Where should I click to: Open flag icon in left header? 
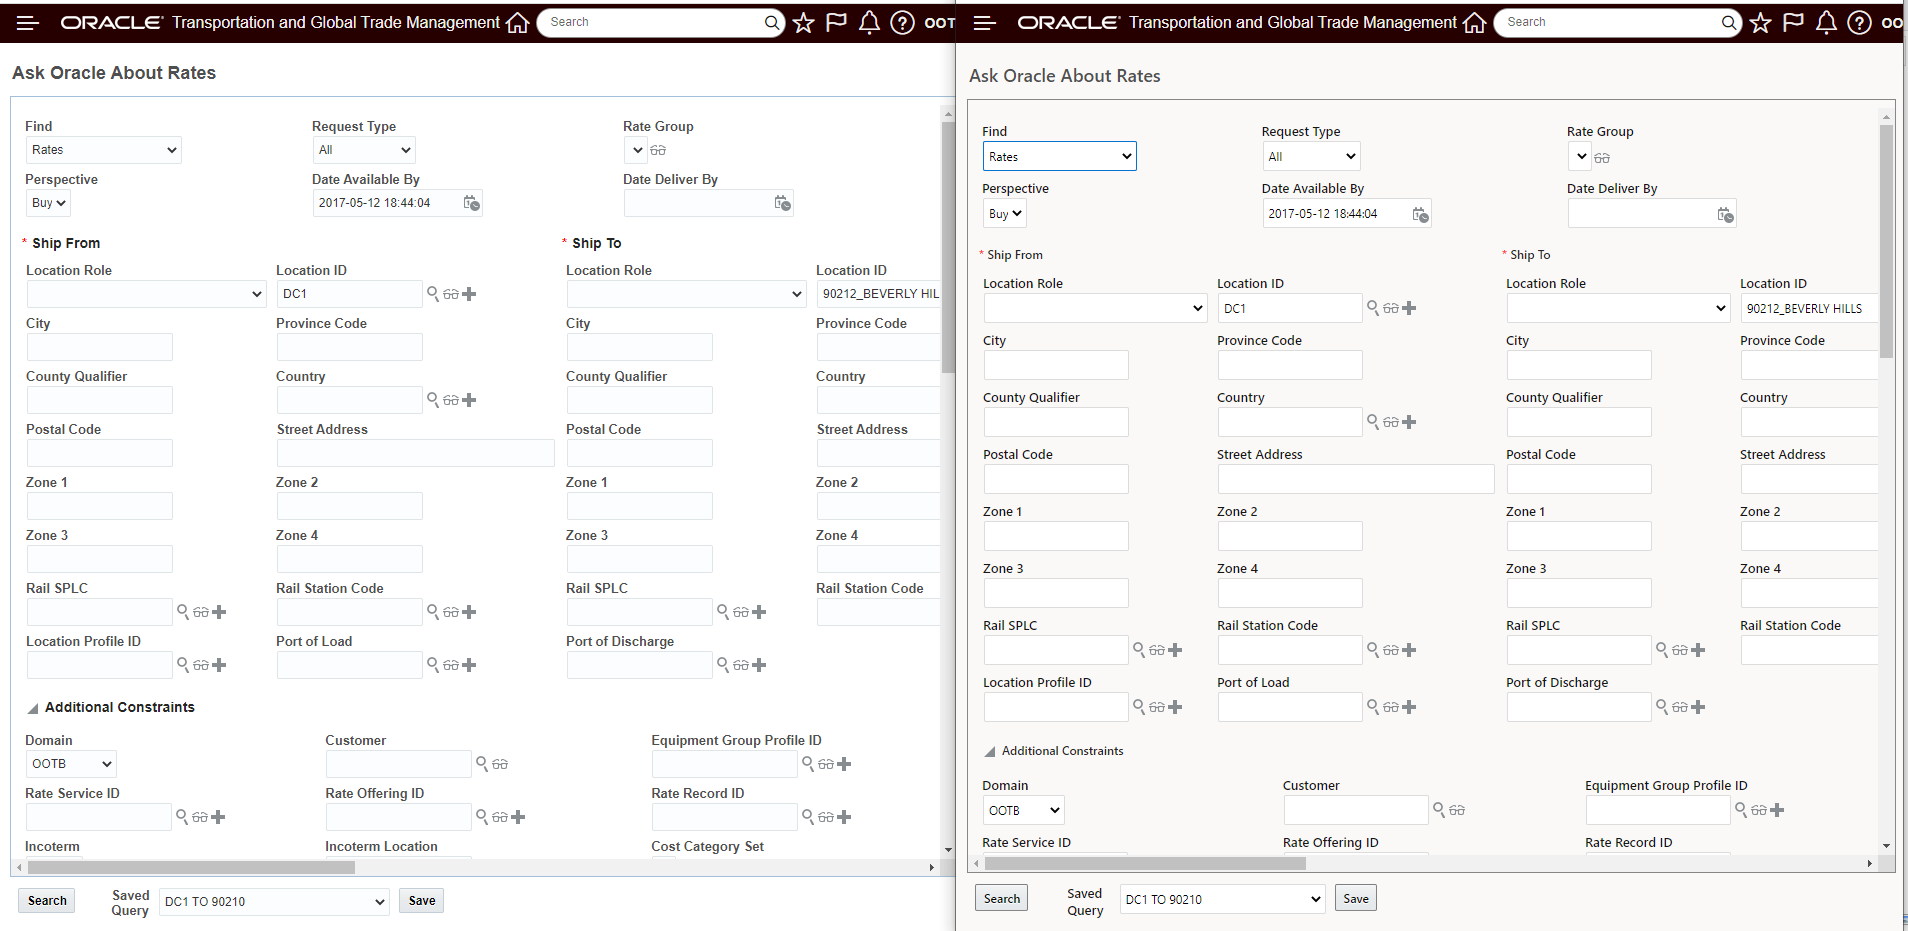(x=837, y=22)
